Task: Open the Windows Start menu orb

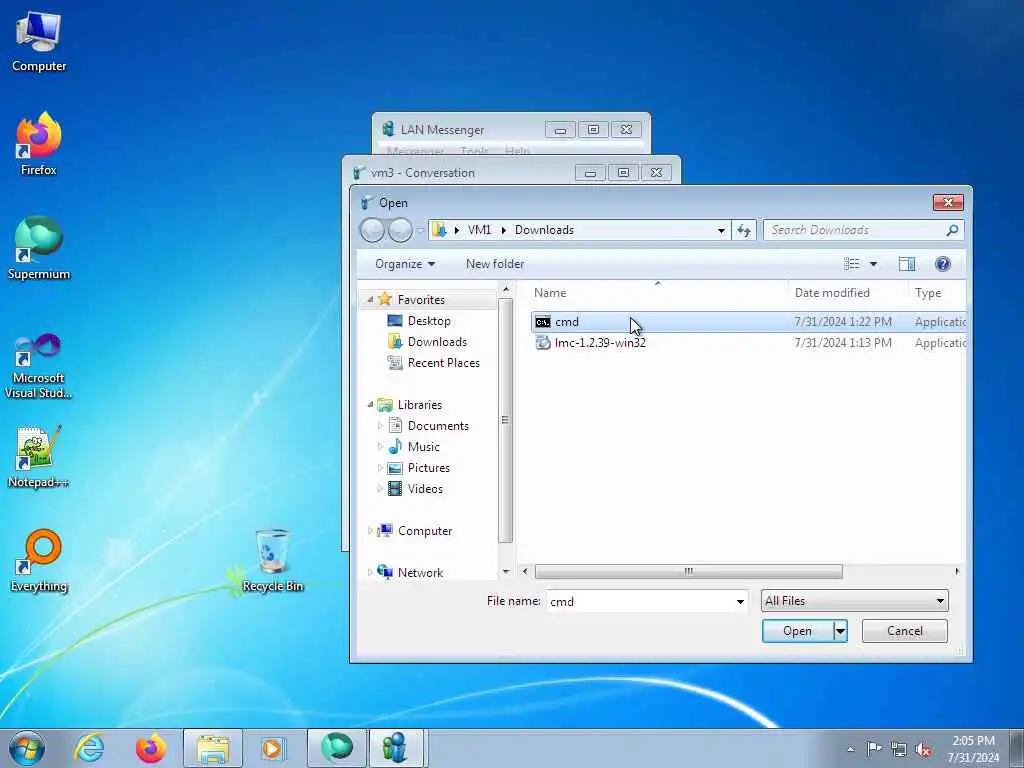Action: click(x=27, y=748)
